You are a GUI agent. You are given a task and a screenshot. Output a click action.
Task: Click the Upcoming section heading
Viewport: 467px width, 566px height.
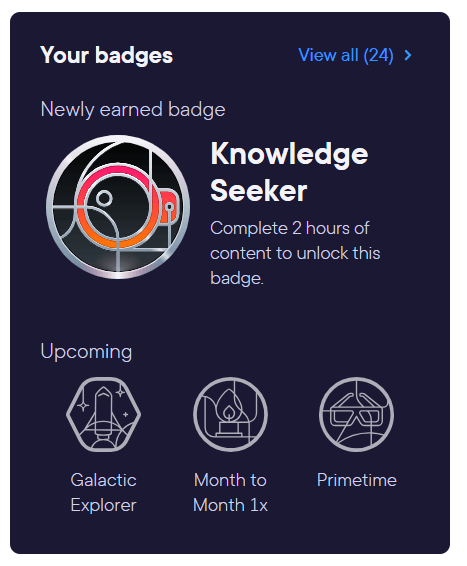click(86, 352)
